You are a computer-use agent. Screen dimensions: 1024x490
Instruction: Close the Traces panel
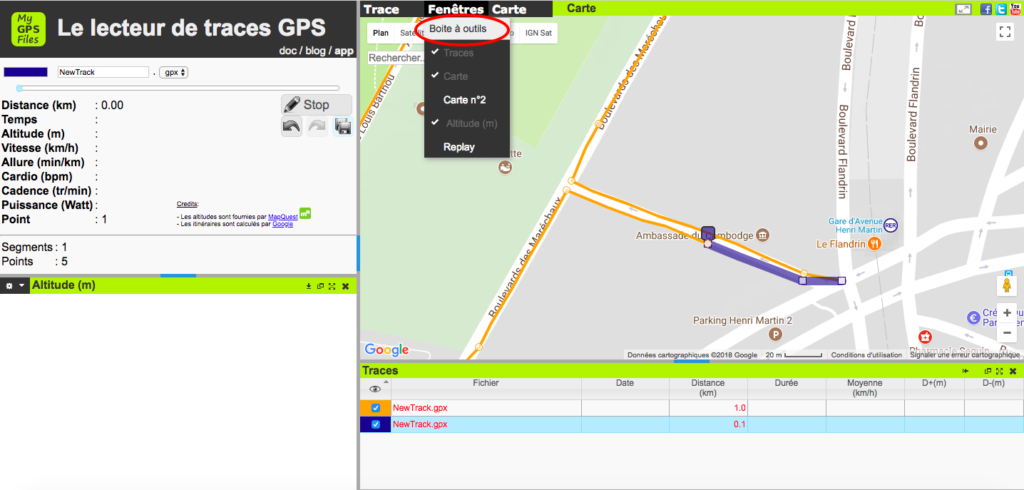click(1013, 371)
